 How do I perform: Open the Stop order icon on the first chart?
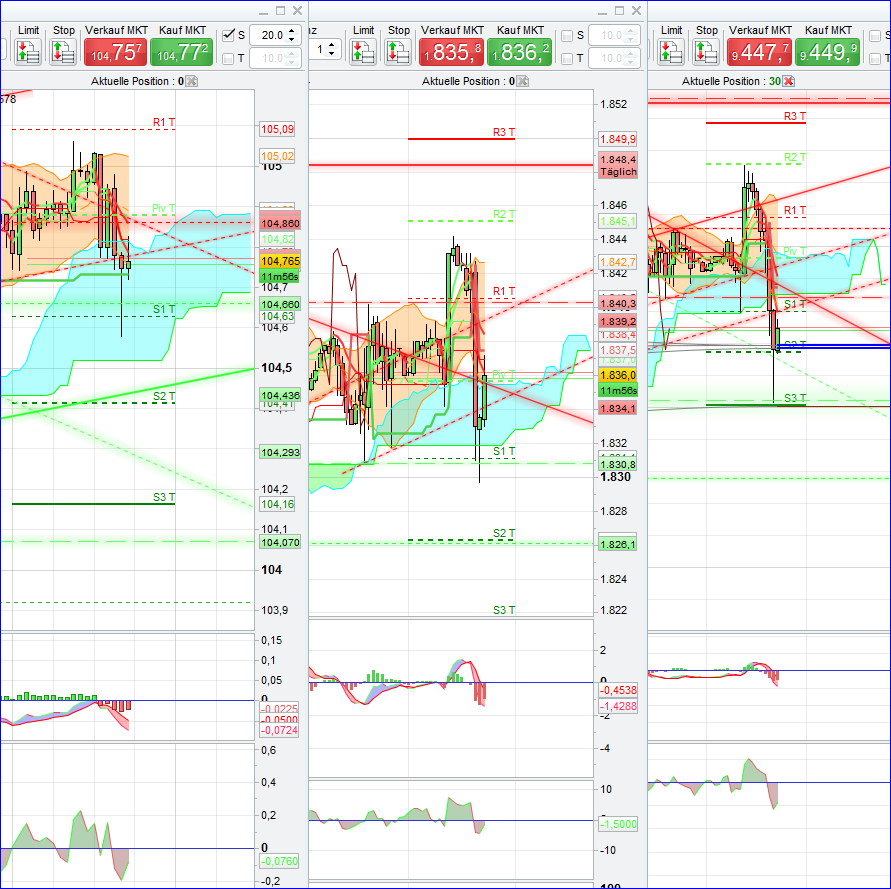[x=62, y=48]
